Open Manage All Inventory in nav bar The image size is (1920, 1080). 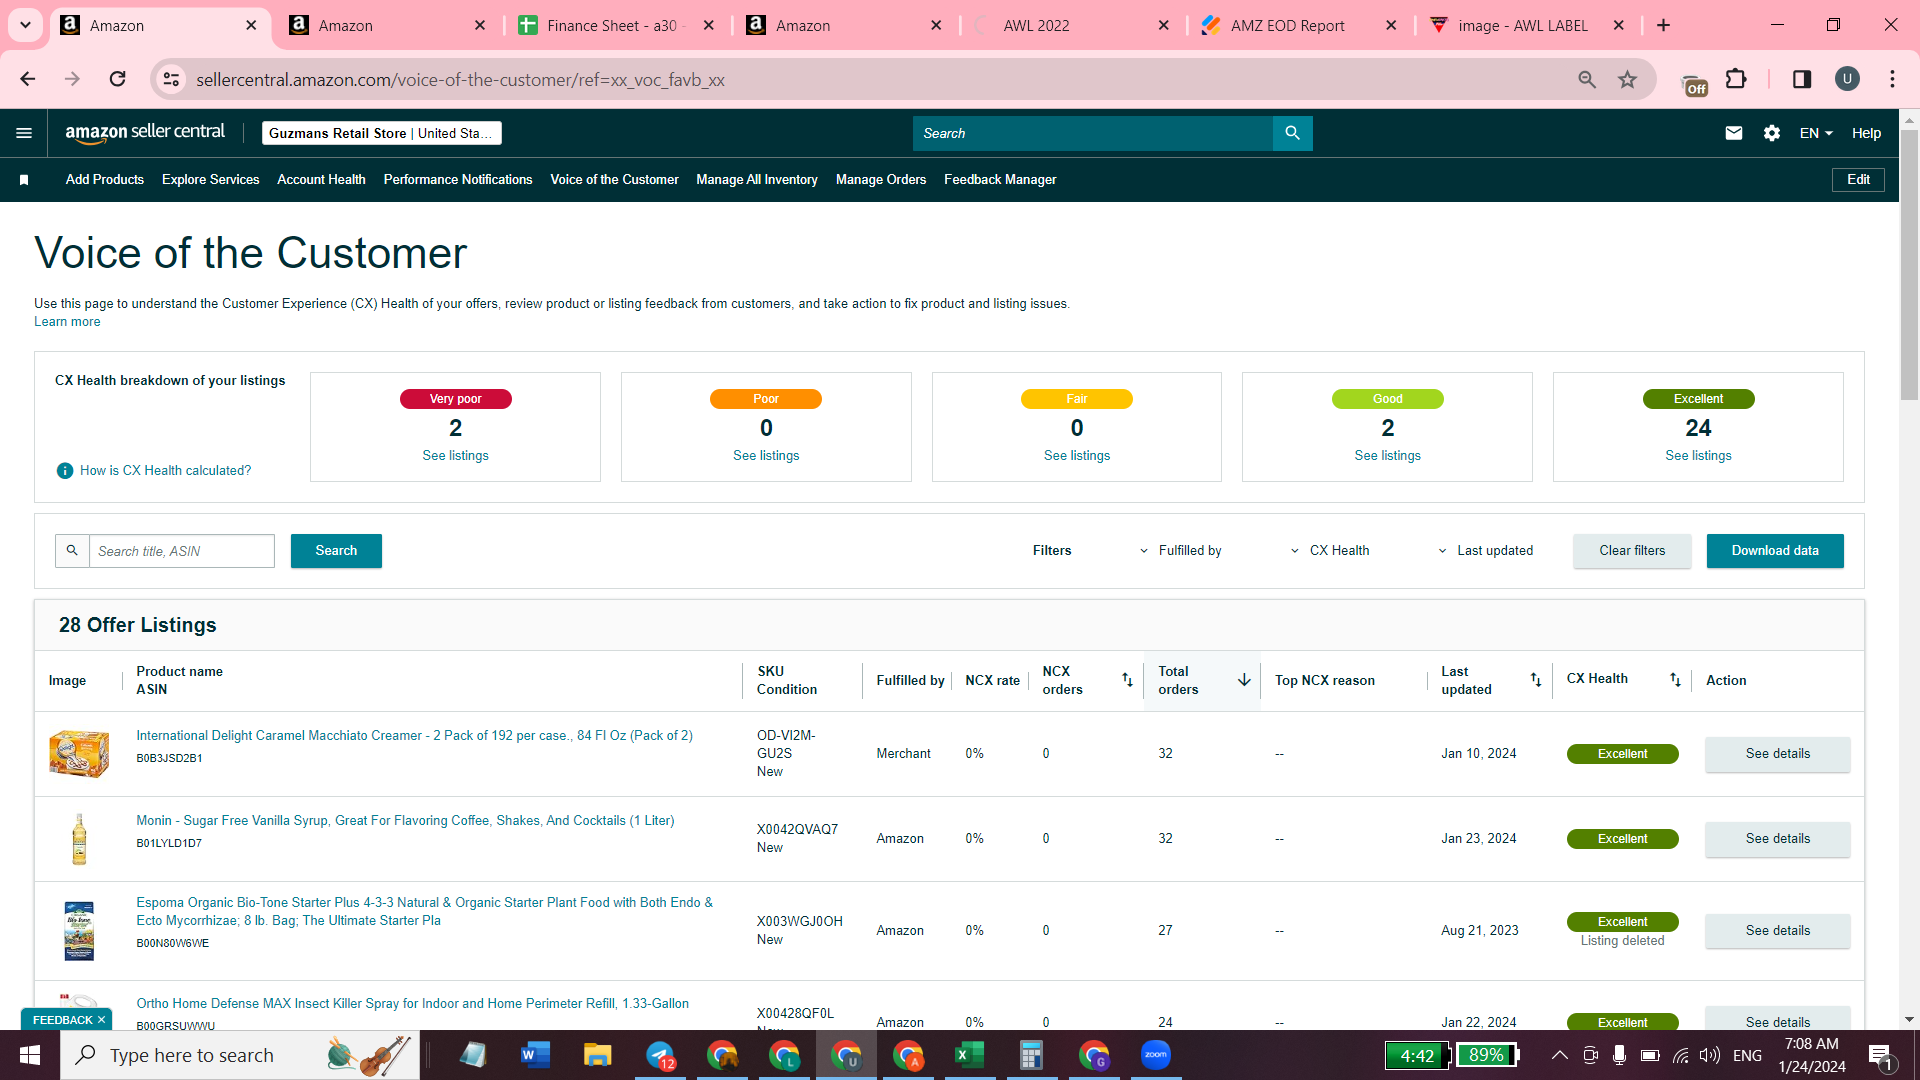click(757, 180)
